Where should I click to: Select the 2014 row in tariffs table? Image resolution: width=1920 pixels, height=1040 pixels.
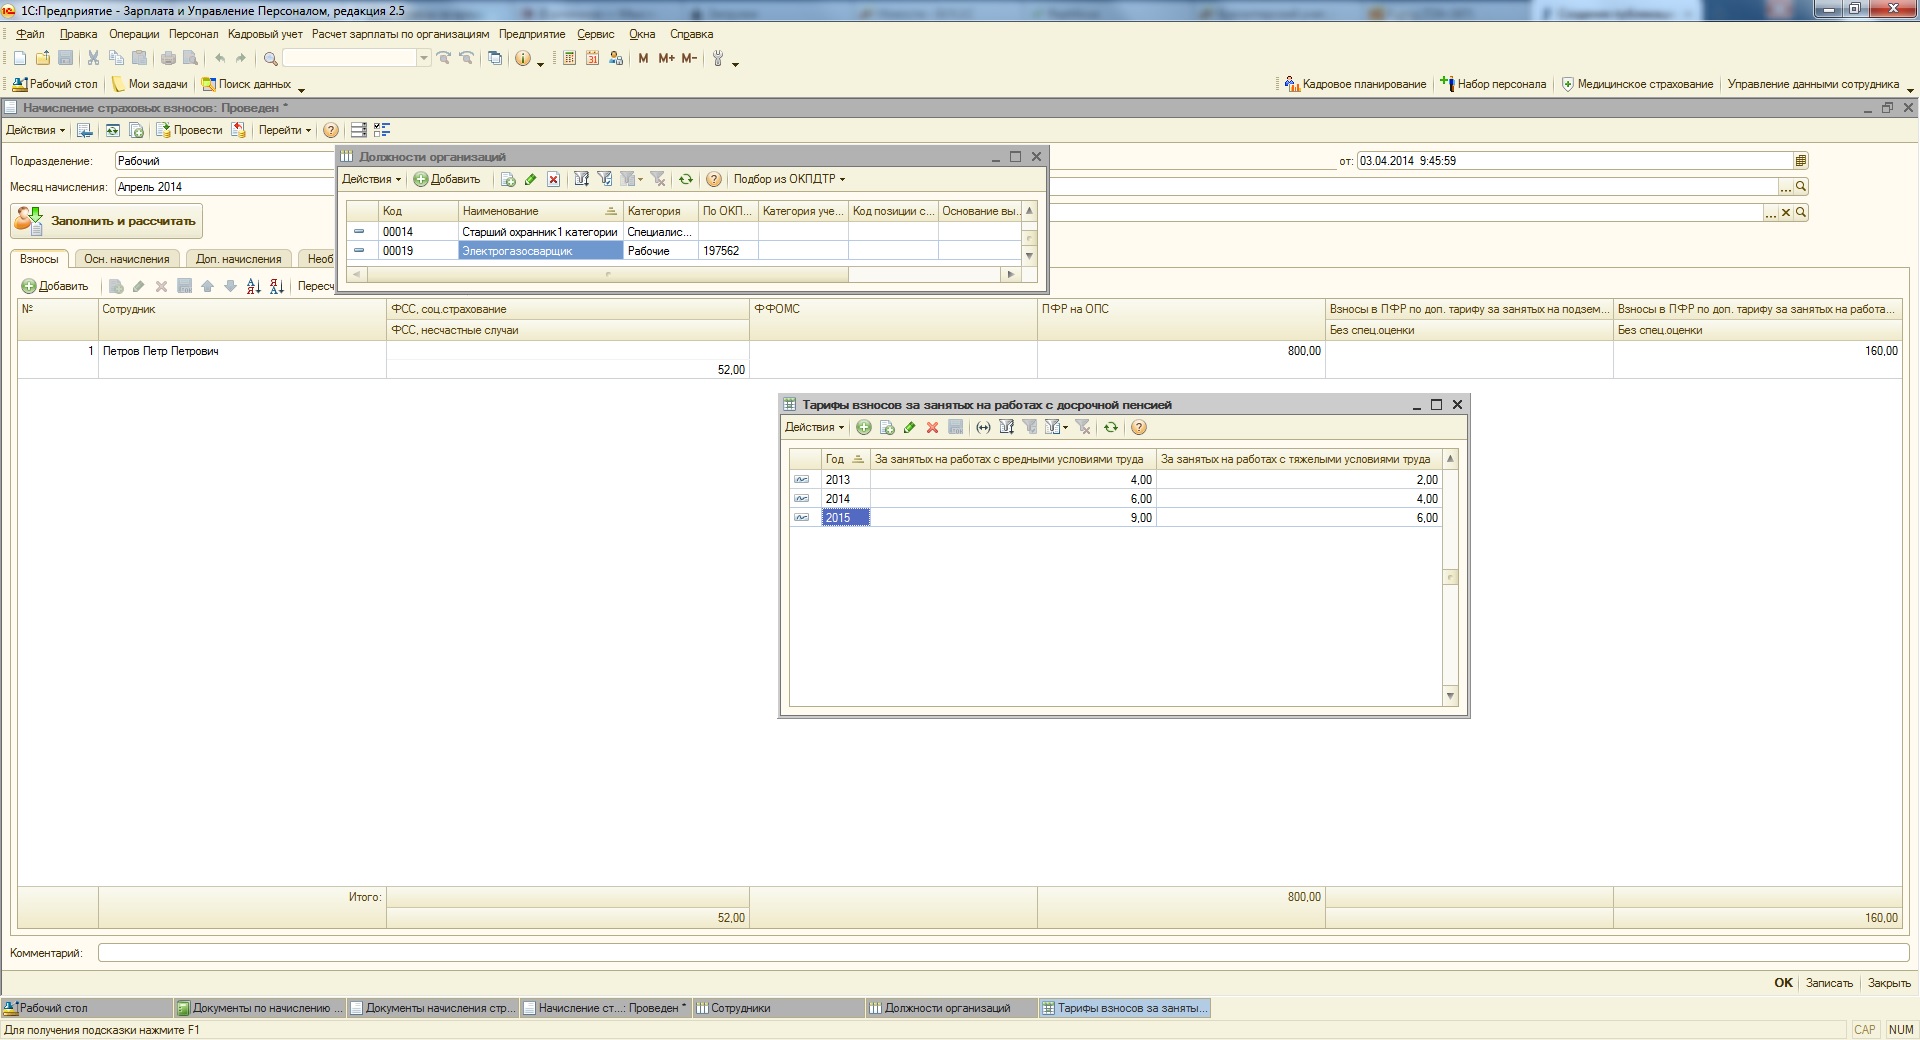pyautogui.click(x=838, y=499)
